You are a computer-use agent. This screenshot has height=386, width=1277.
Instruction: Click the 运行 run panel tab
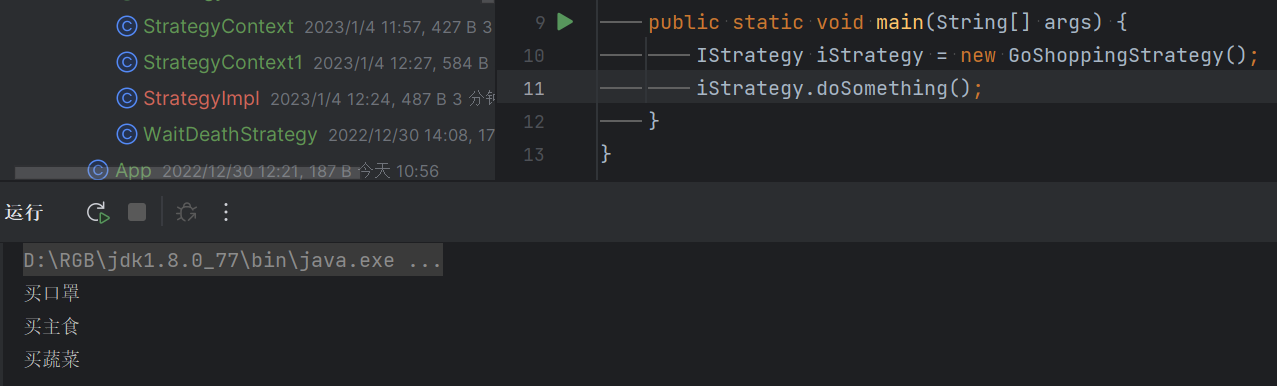(24, 212)
